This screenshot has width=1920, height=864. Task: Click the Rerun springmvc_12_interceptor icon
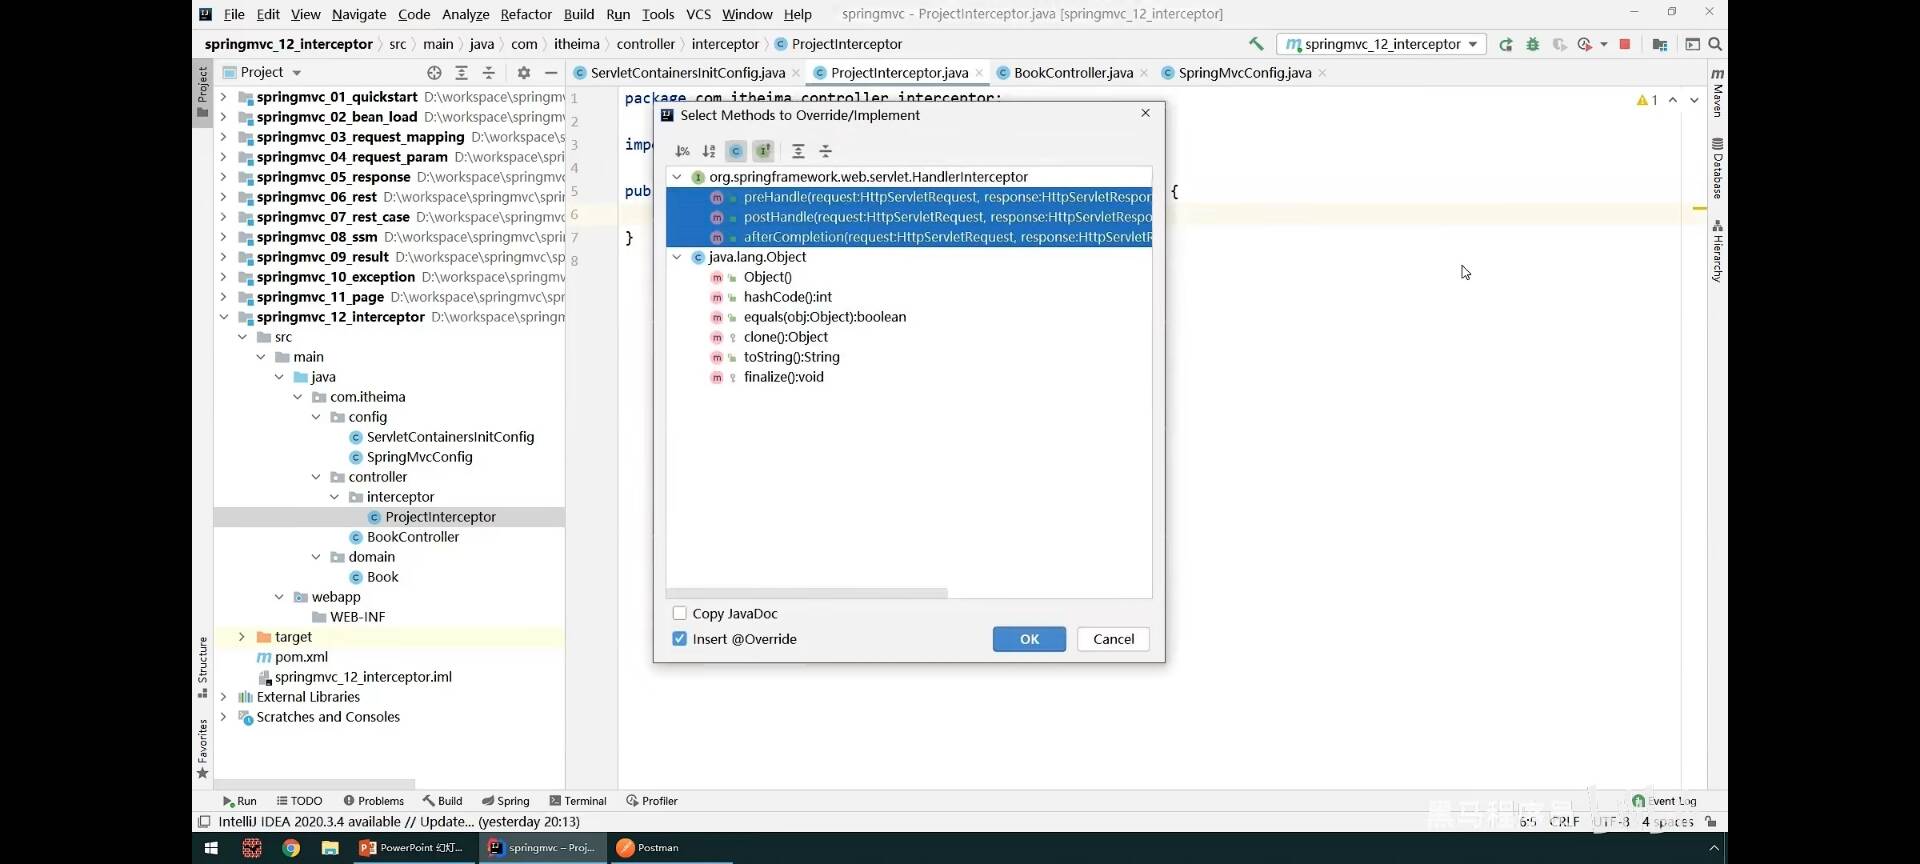1505,44
